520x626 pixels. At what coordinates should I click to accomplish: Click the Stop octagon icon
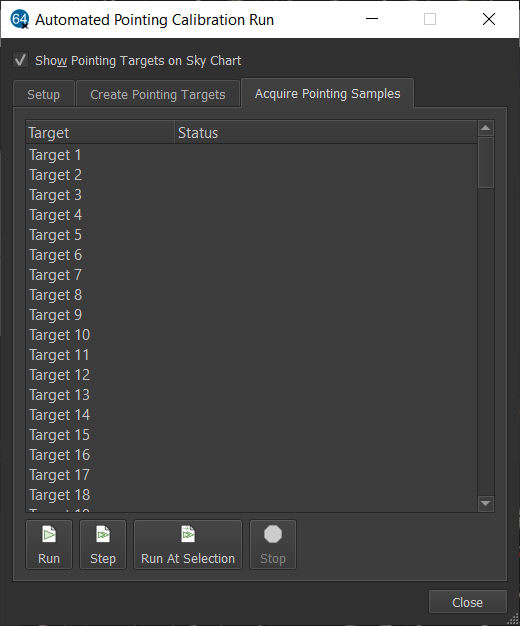click(x=273, y=534)
